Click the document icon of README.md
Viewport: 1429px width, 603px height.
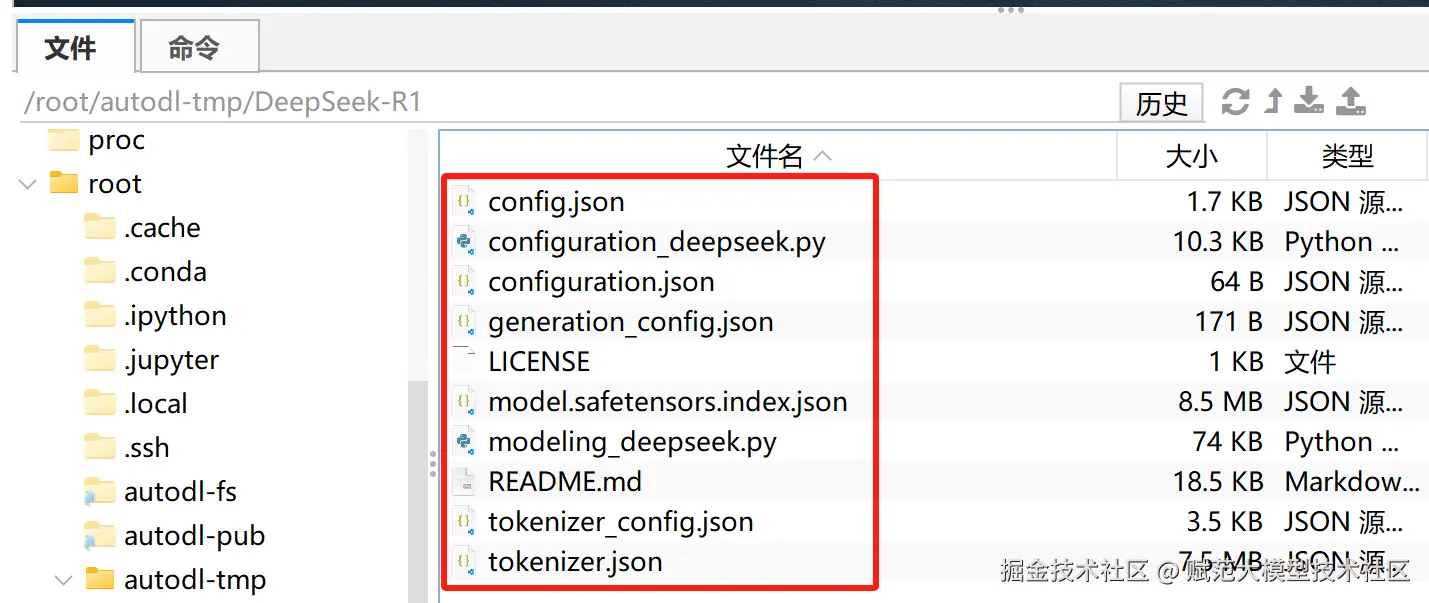point(464,482)
